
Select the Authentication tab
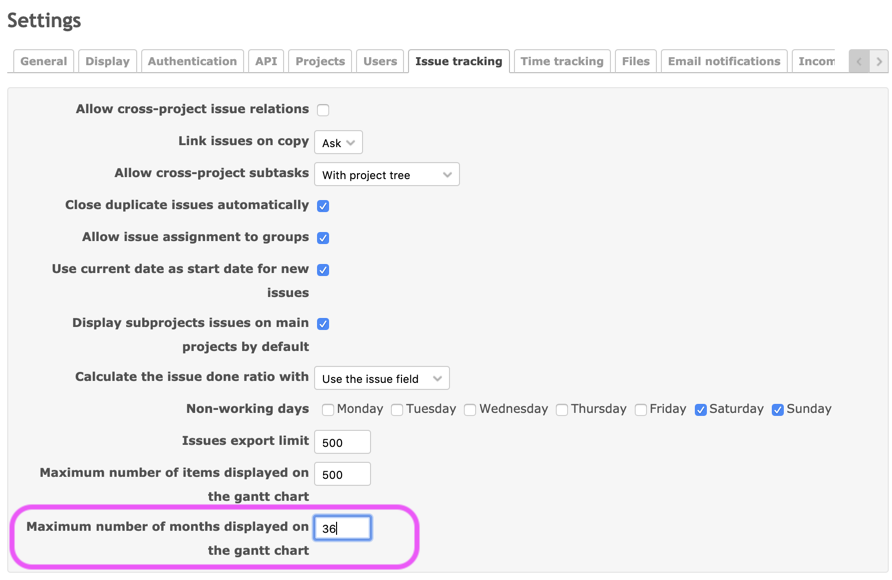192,61
